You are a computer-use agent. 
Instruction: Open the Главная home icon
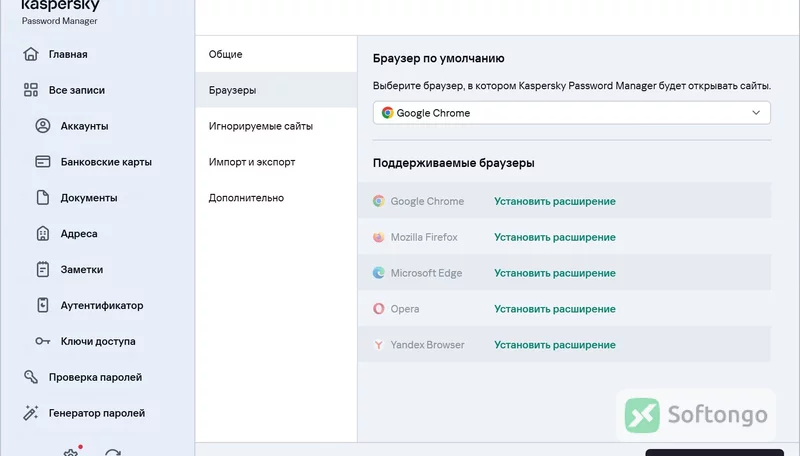(x=31, y=54)
